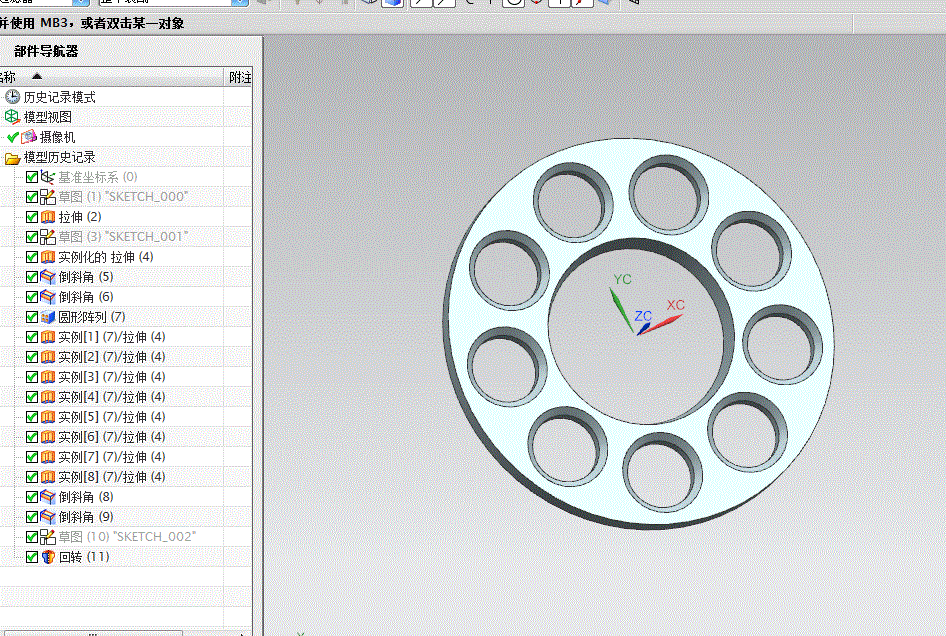Click the 实例[7] (7)/拉伸 (4) feature icon
Viewport: 946px width, 636px height.
(48, 457)
